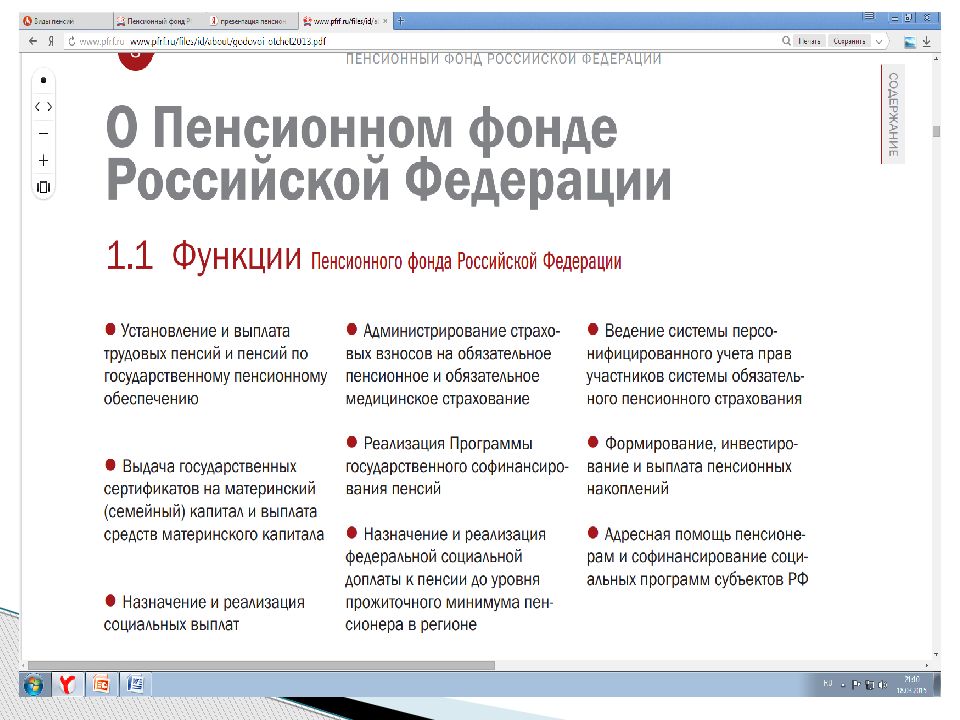The image size is (960, 720).
Task: Click the search magnifier in the address bar
Action: (x=786, y=41)
